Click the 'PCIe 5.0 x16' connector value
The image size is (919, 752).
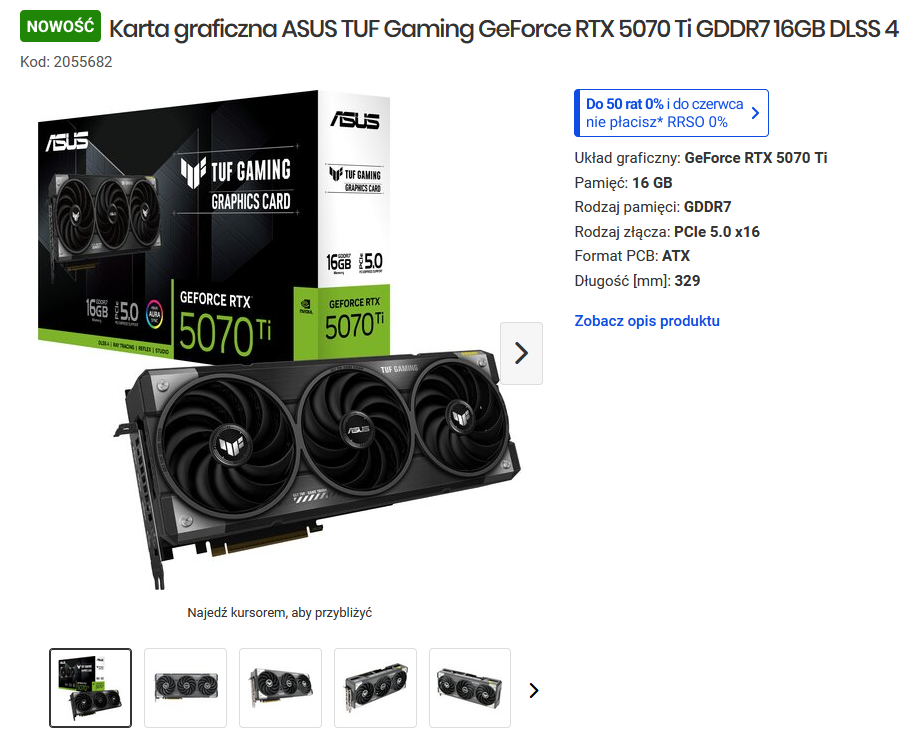tap(717, 232)
